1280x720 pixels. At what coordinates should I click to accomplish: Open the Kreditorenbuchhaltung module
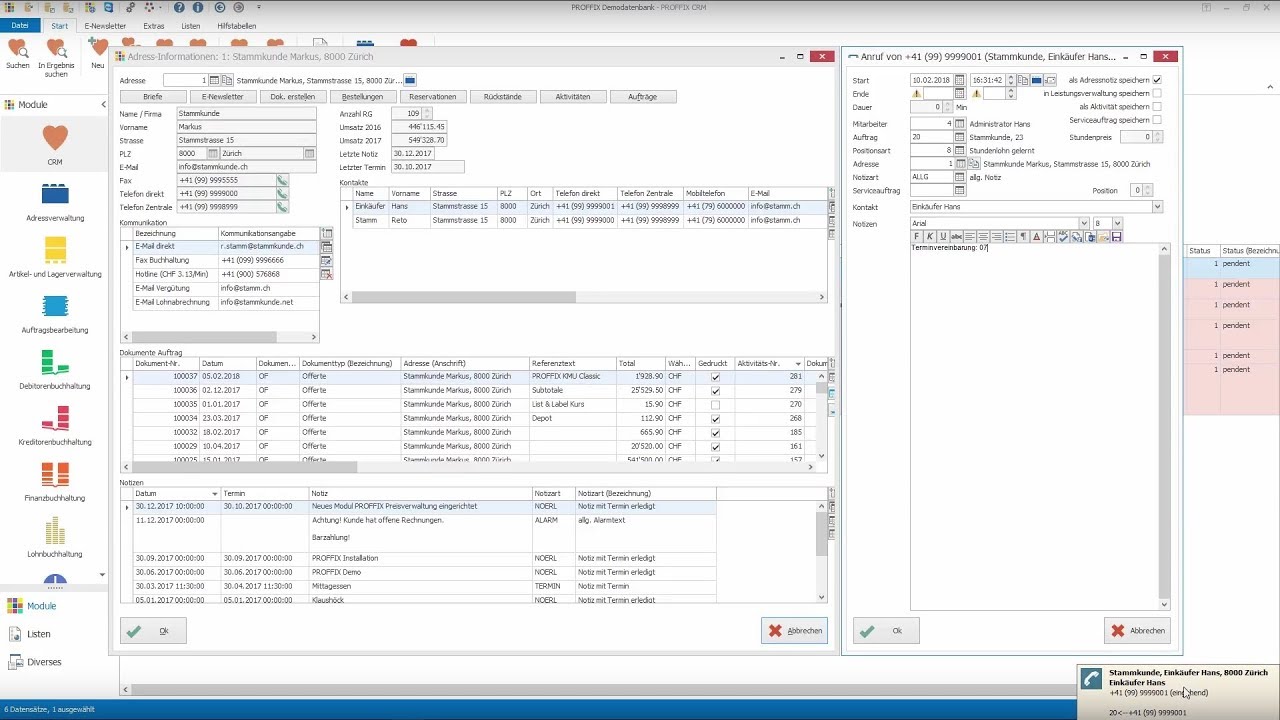click(x=55, y=425)
